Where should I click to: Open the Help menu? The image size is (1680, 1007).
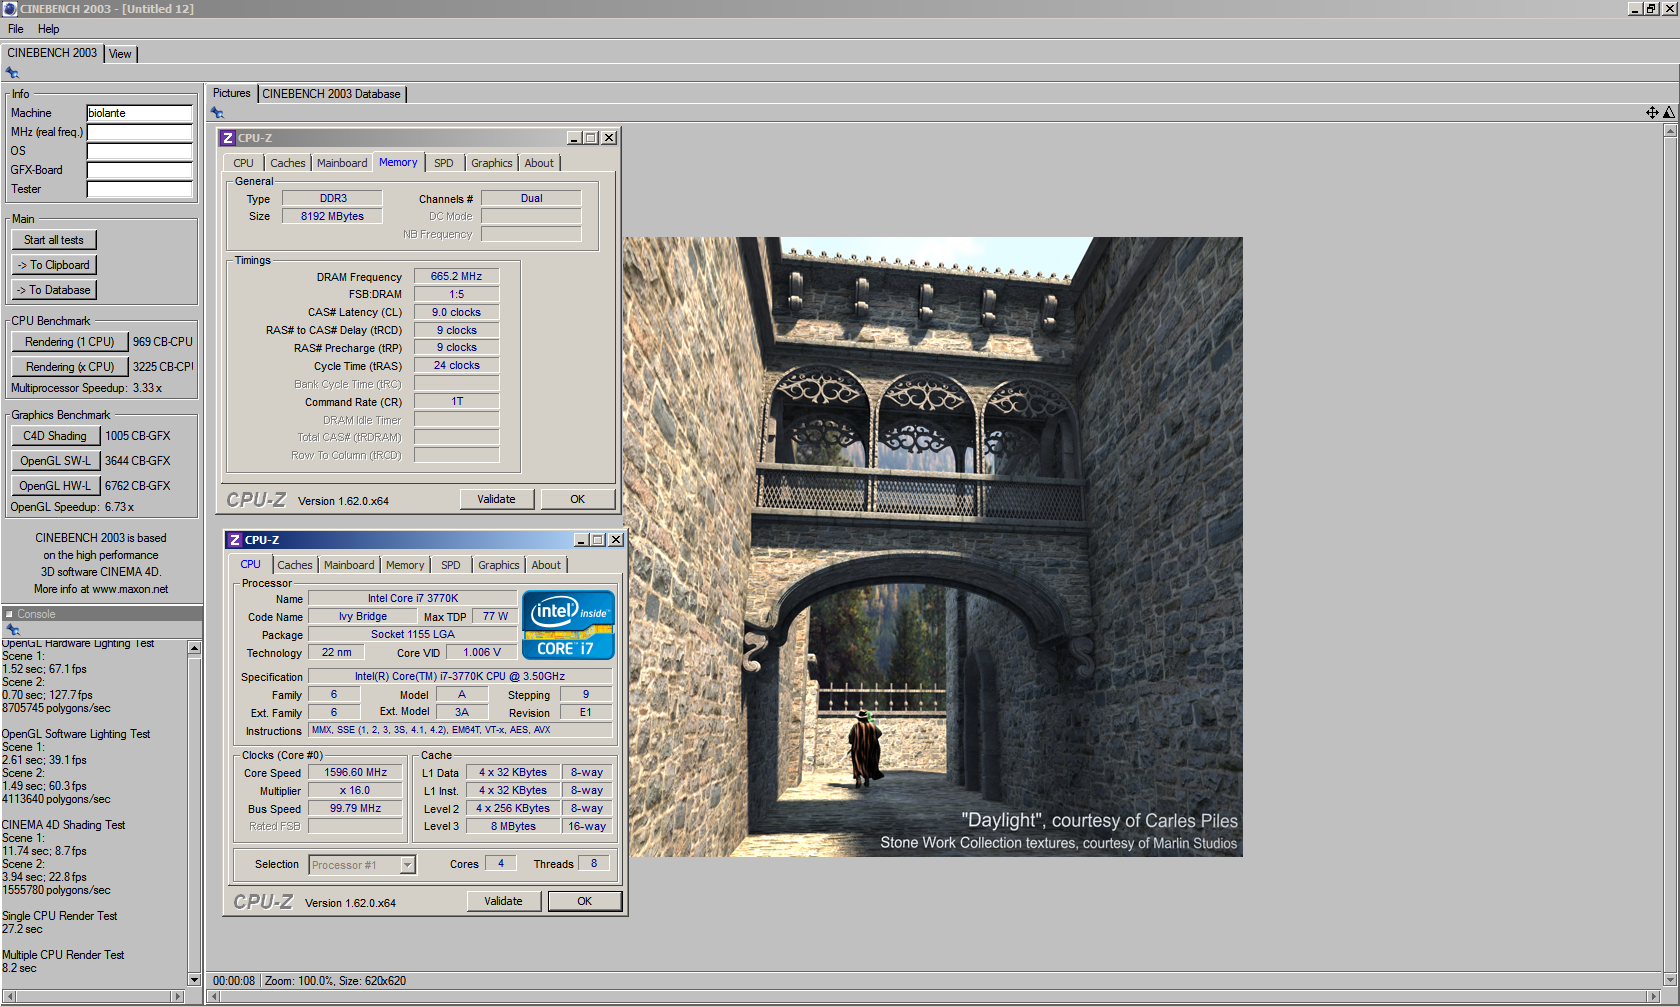coord(49,29)
